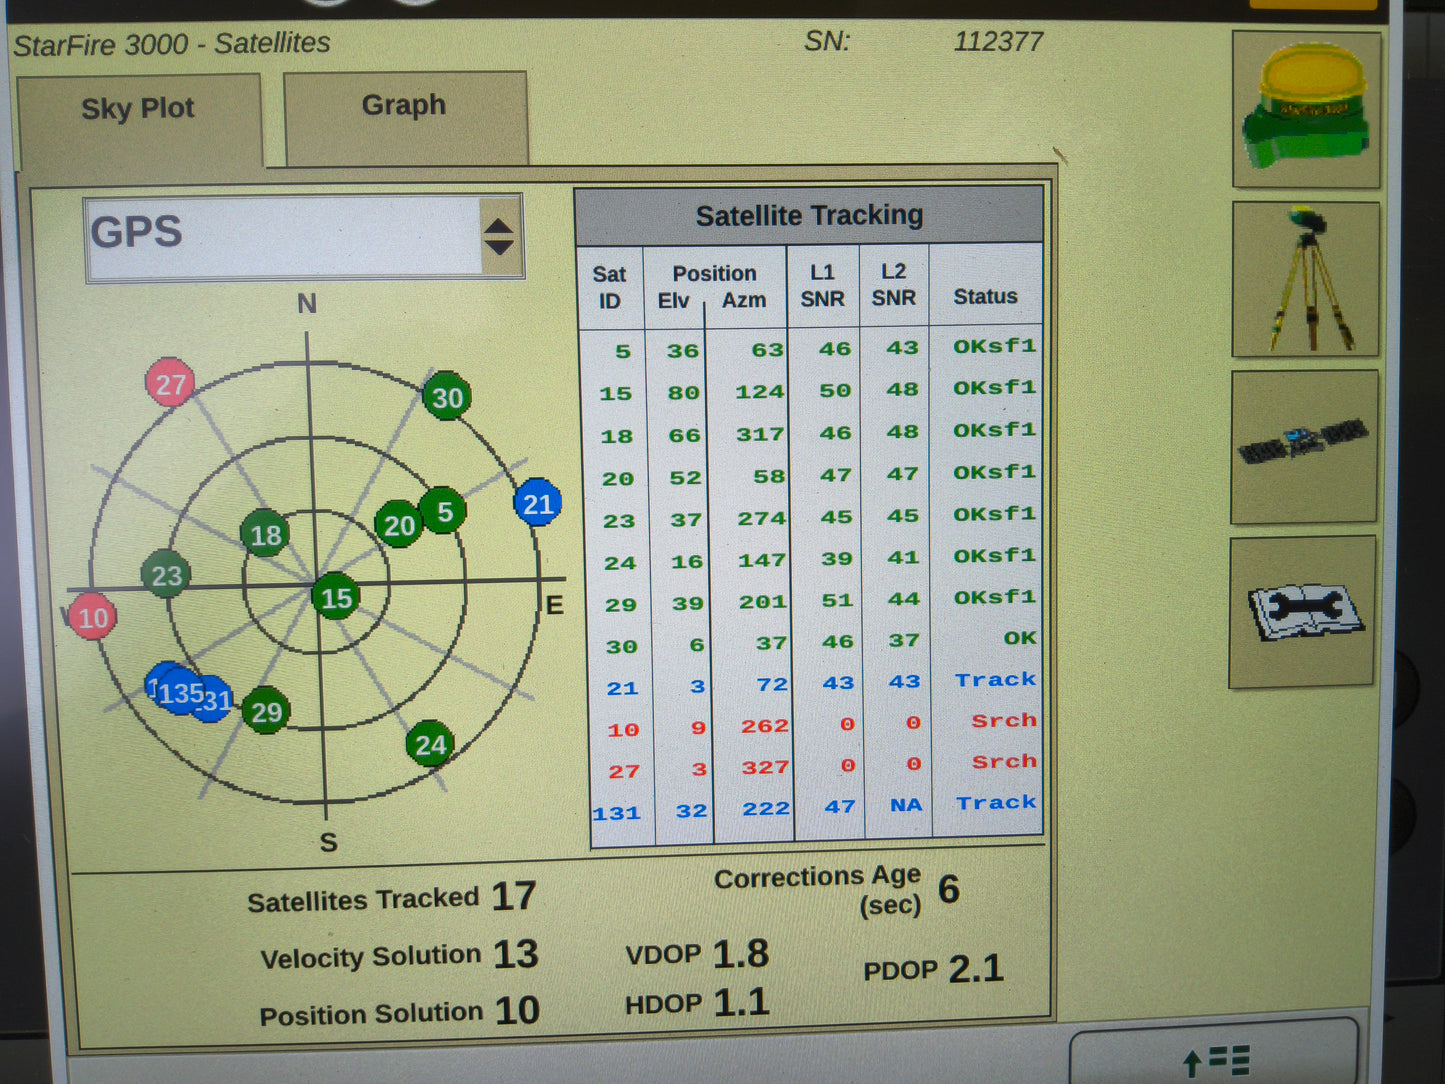Click the 'Status' column header
The image size is (1445, 1084).
(x=985, y=296)
